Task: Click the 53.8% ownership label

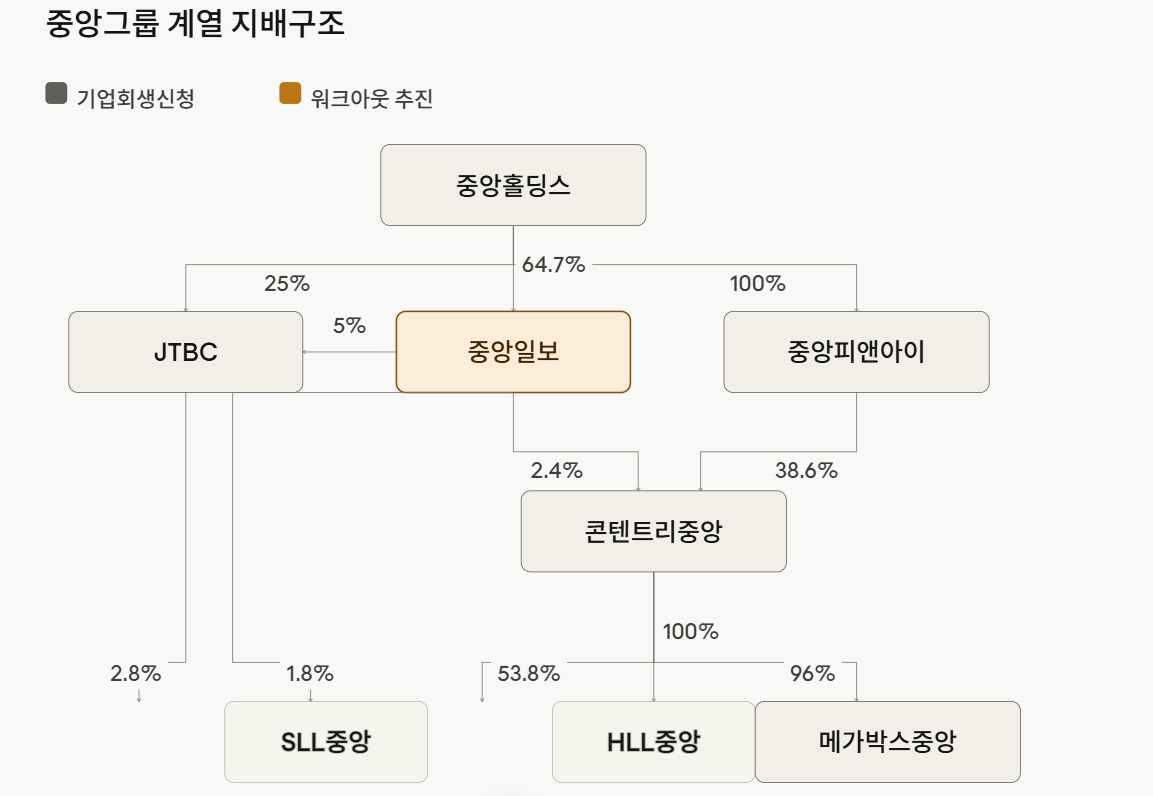Action: coord(529,673)
